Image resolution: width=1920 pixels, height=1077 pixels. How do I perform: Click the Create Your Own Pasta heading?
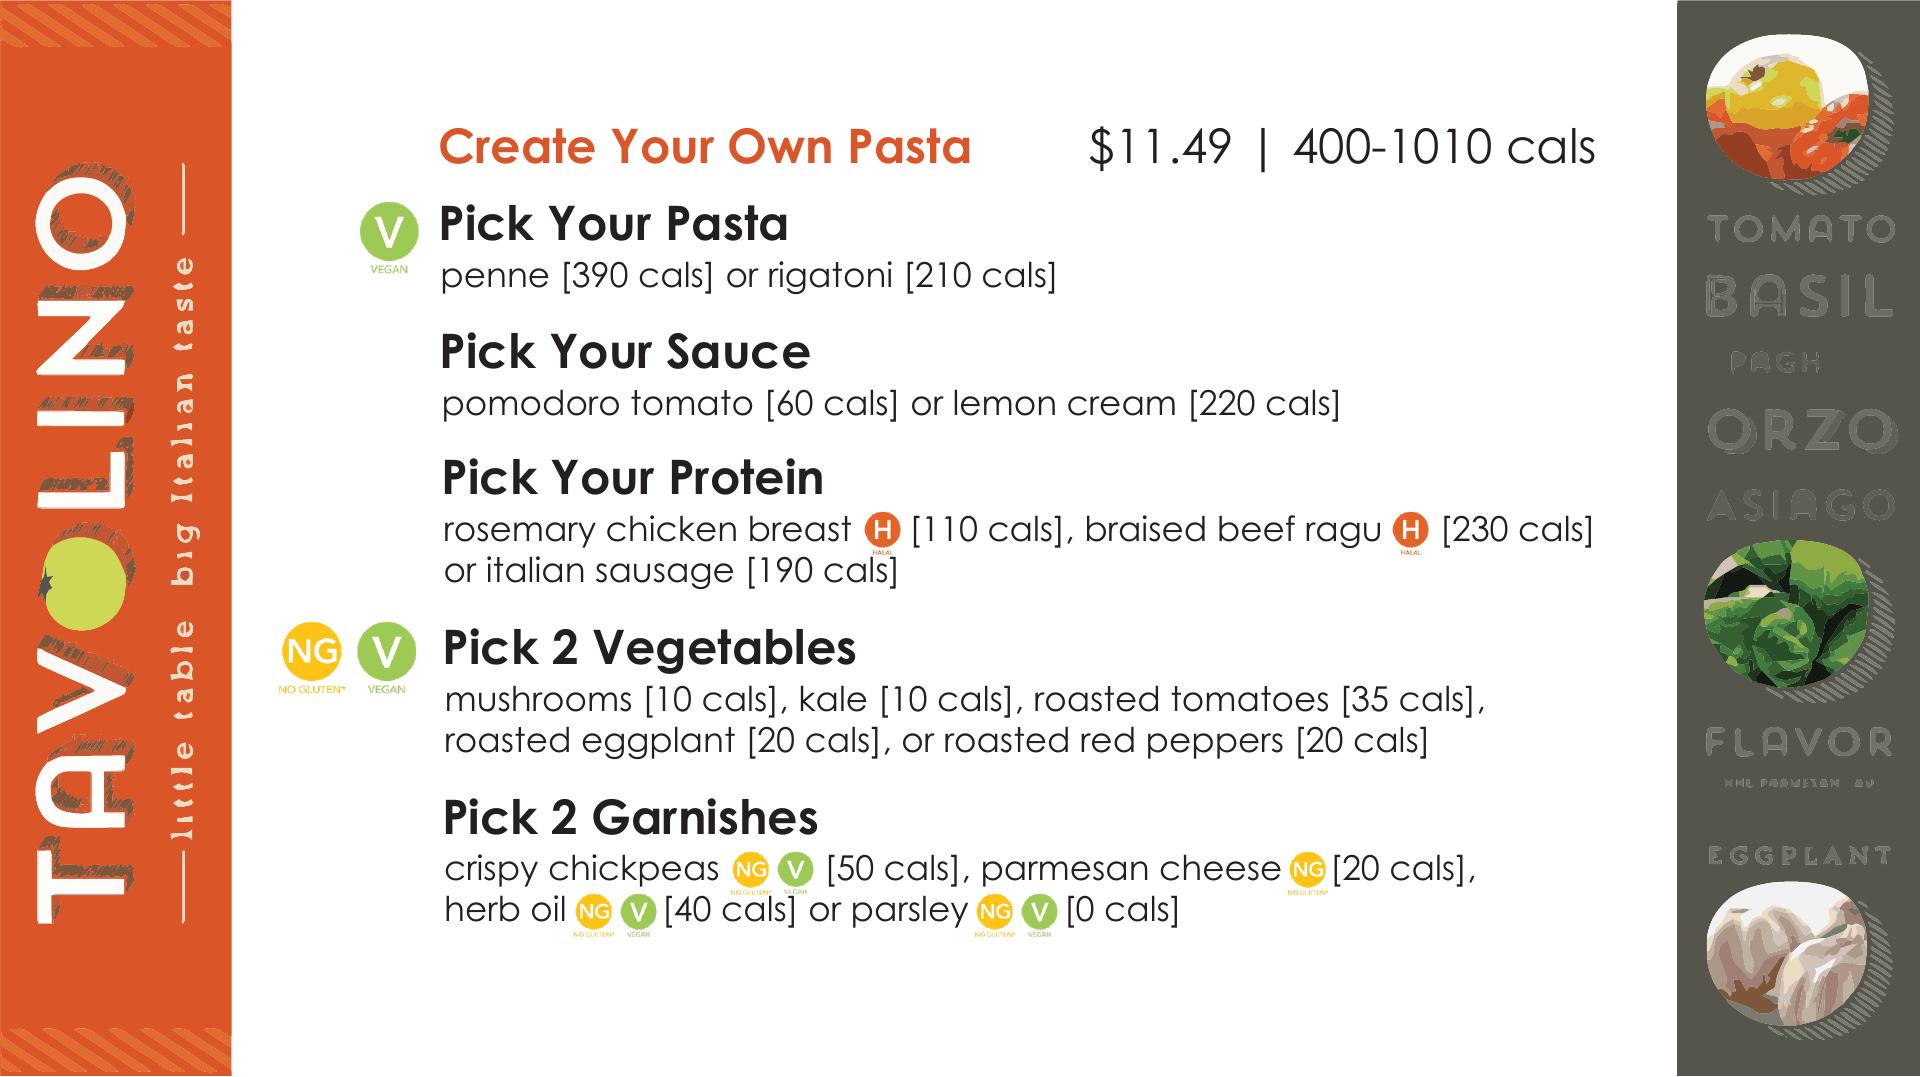(x=705, y=147)
